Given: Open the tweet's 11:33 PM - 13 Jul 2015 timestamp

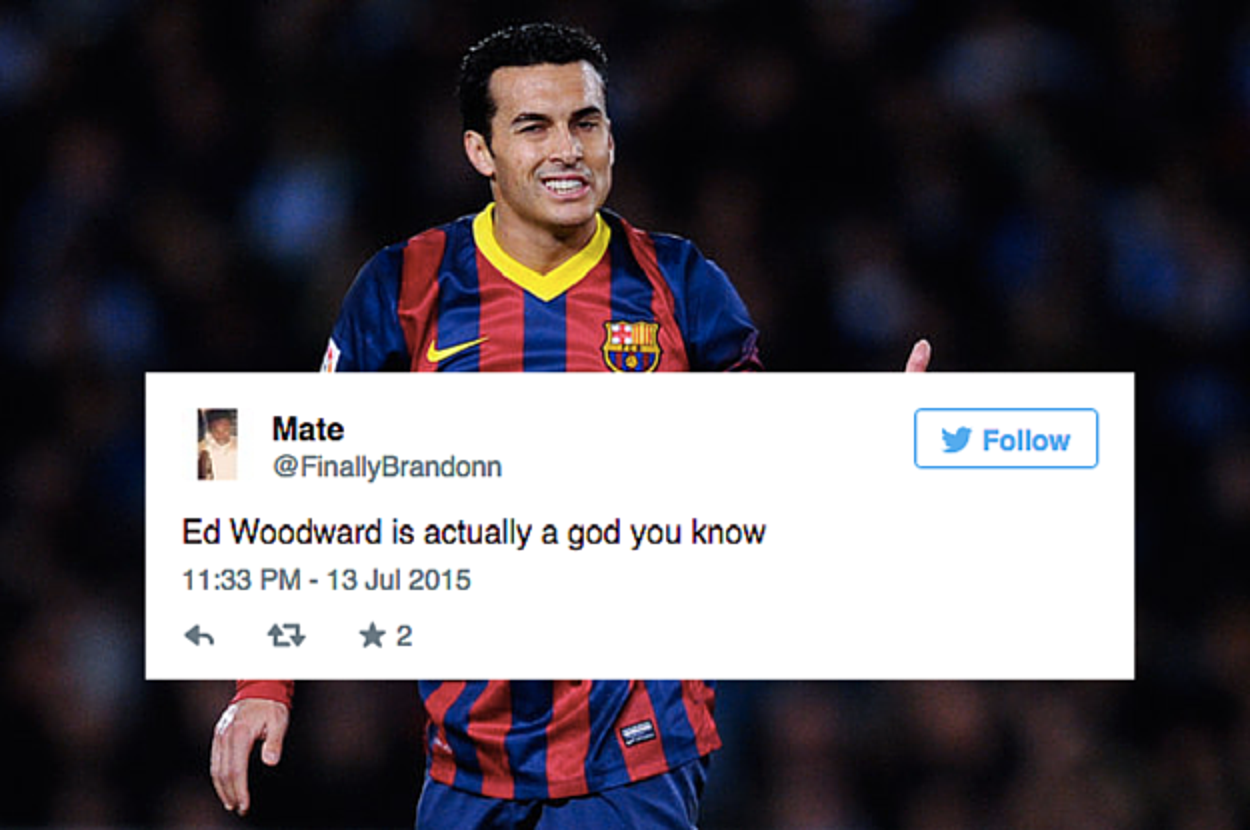Looking at the screenshot, I should pyautogui.click(x=326, y=580).
